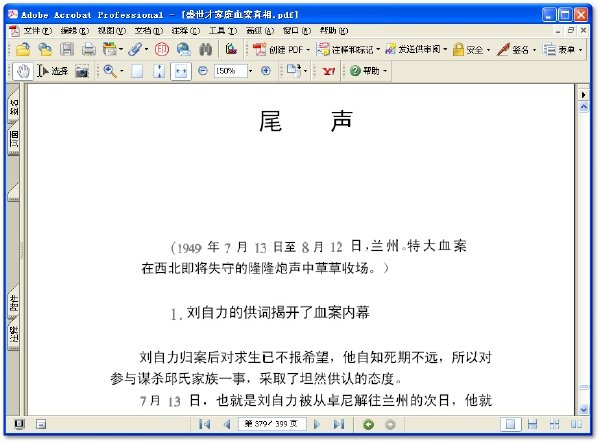
Task: Click the colorful eBook icon after the binoculars
Action: click(231, 49)
